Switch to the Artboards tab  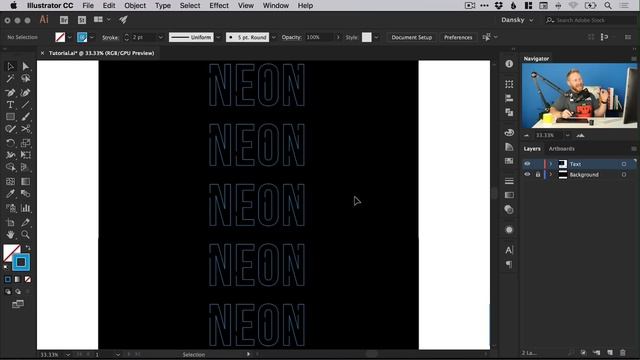point(562,149)
